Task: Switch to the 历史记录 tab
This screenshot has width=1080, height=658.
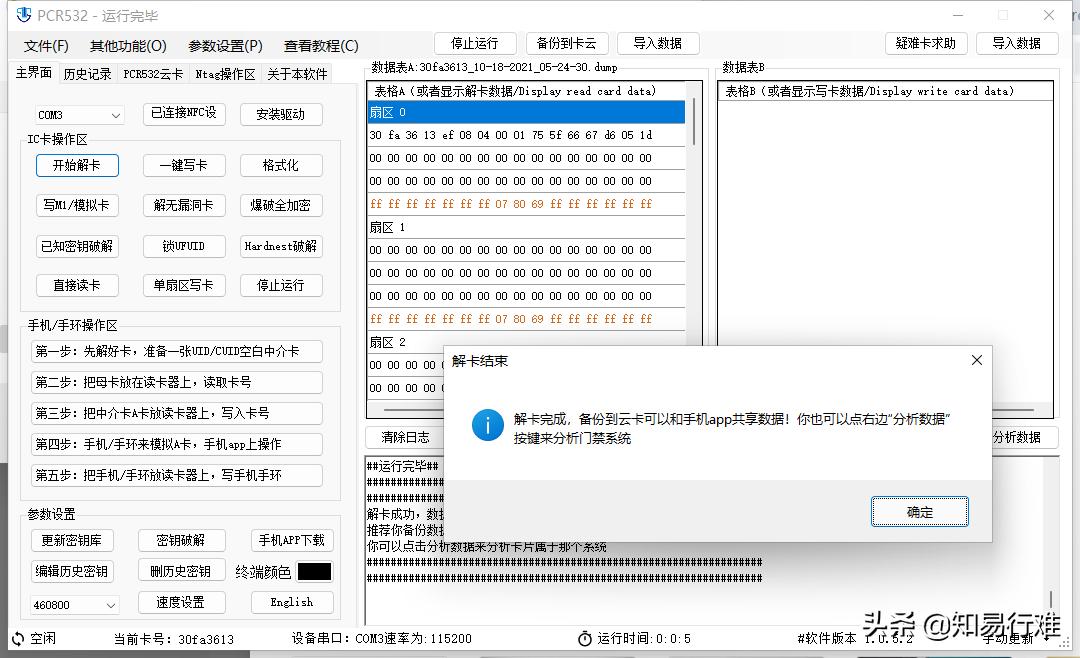Action: 87,72
